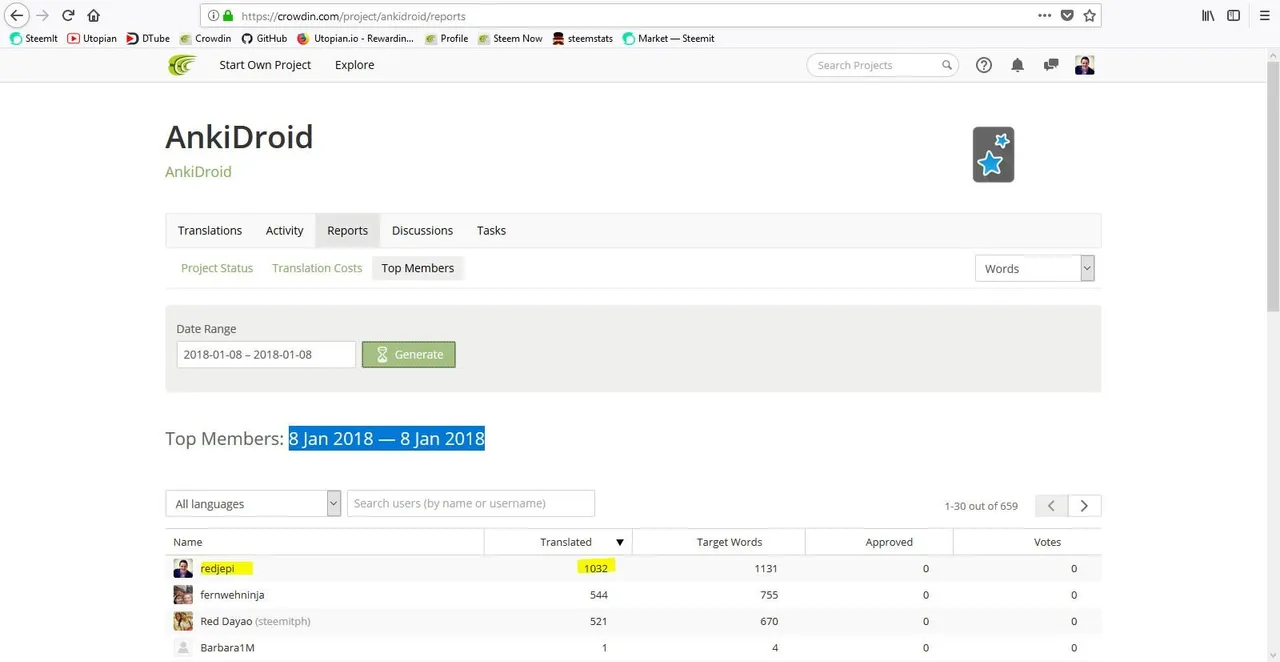Click the 1032 translated words value
The width and height of the screenshot is (1280, 662).
pyautogui.click(x=596, y=568)
